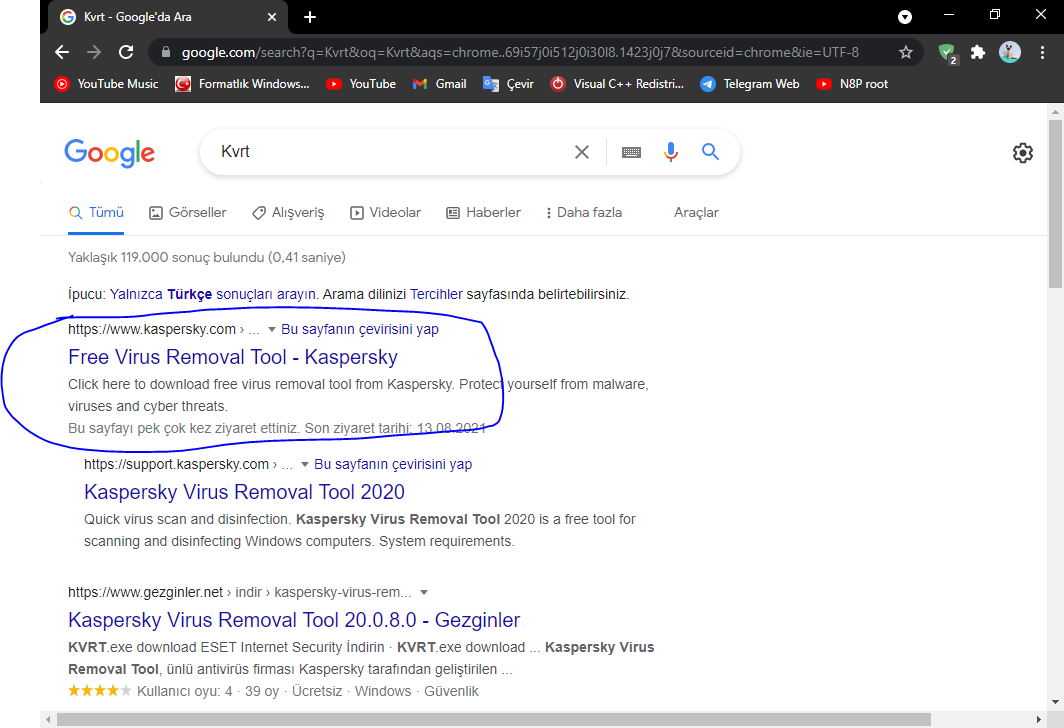Image resolution: width=1064 pixels, height=728 pixels.
Task: Submit search with magnifier icon
Action: pos(710,151)
